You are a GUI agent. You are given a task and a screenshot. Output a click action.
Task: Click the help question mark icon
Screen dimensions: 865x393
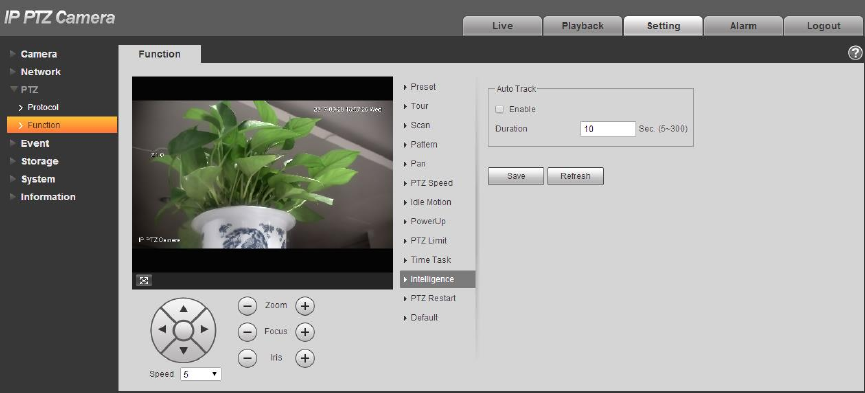(855, 53)
